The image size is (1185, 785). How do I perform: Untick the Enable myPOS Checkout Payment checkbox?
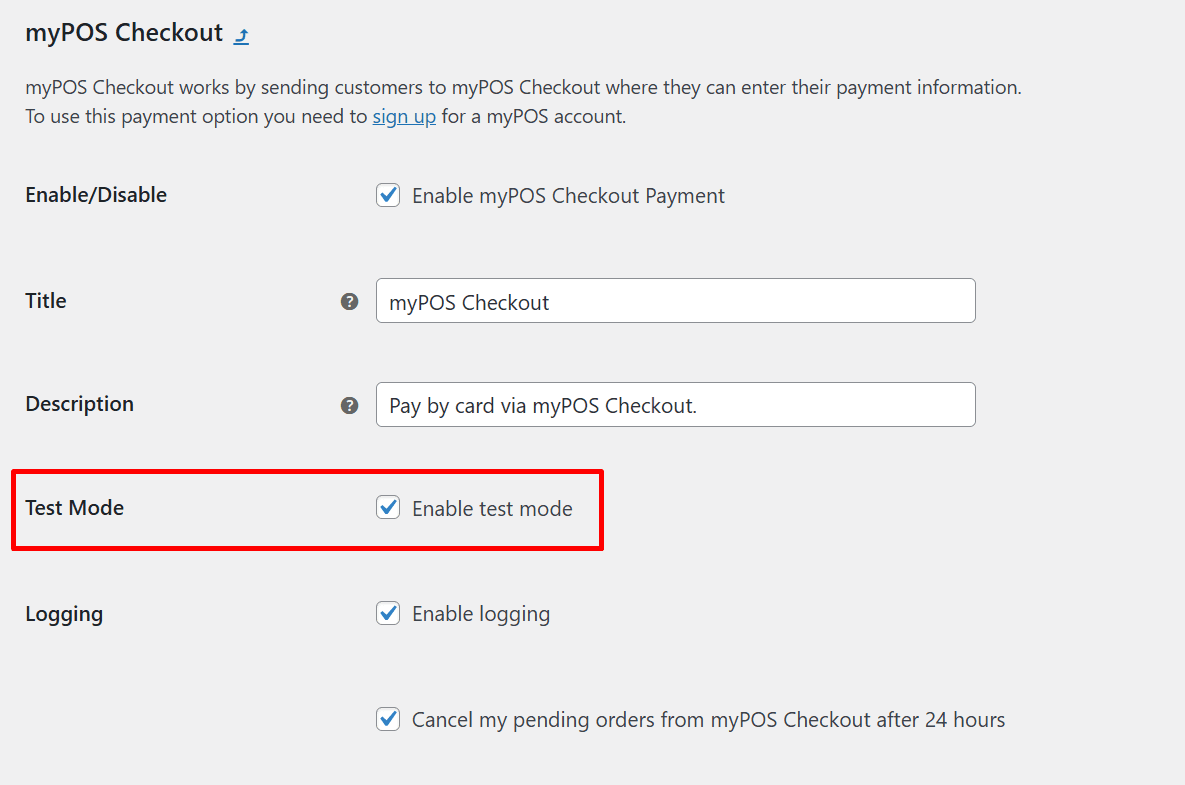coord(388,195)
